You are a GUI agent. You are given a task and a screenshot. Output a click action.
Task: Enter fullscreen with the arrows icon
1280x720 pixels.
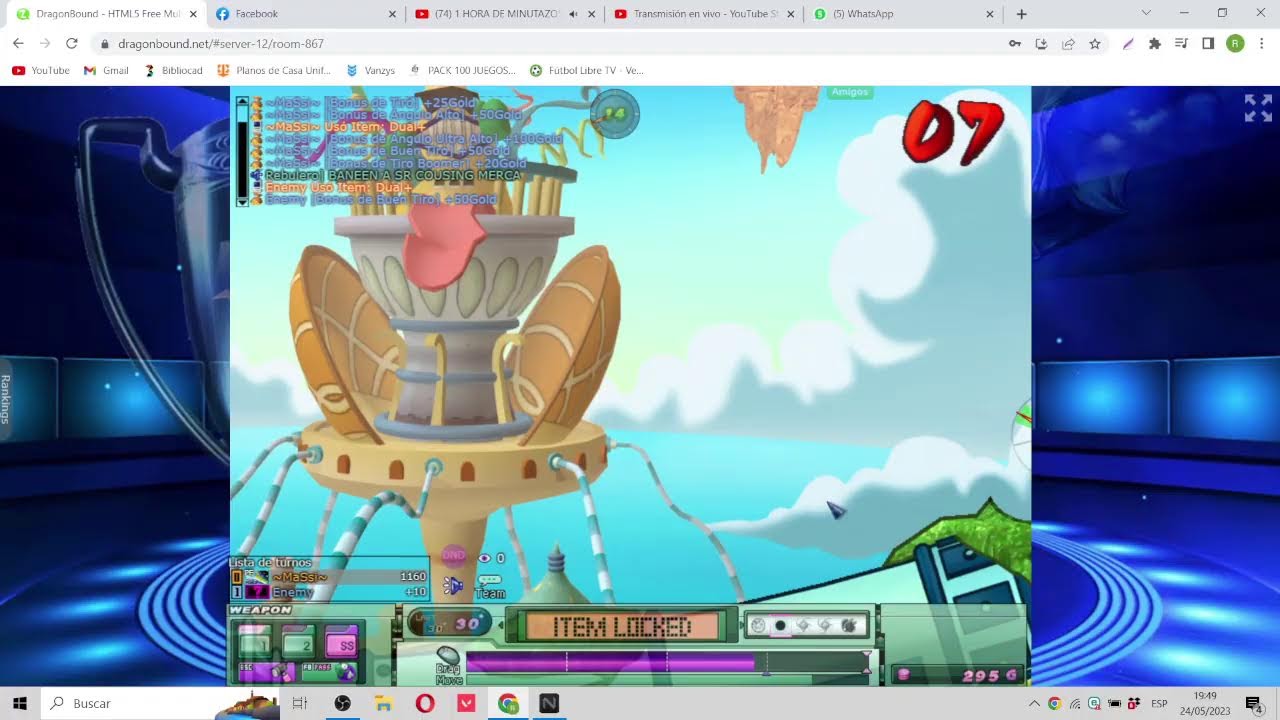[1258, 108]
